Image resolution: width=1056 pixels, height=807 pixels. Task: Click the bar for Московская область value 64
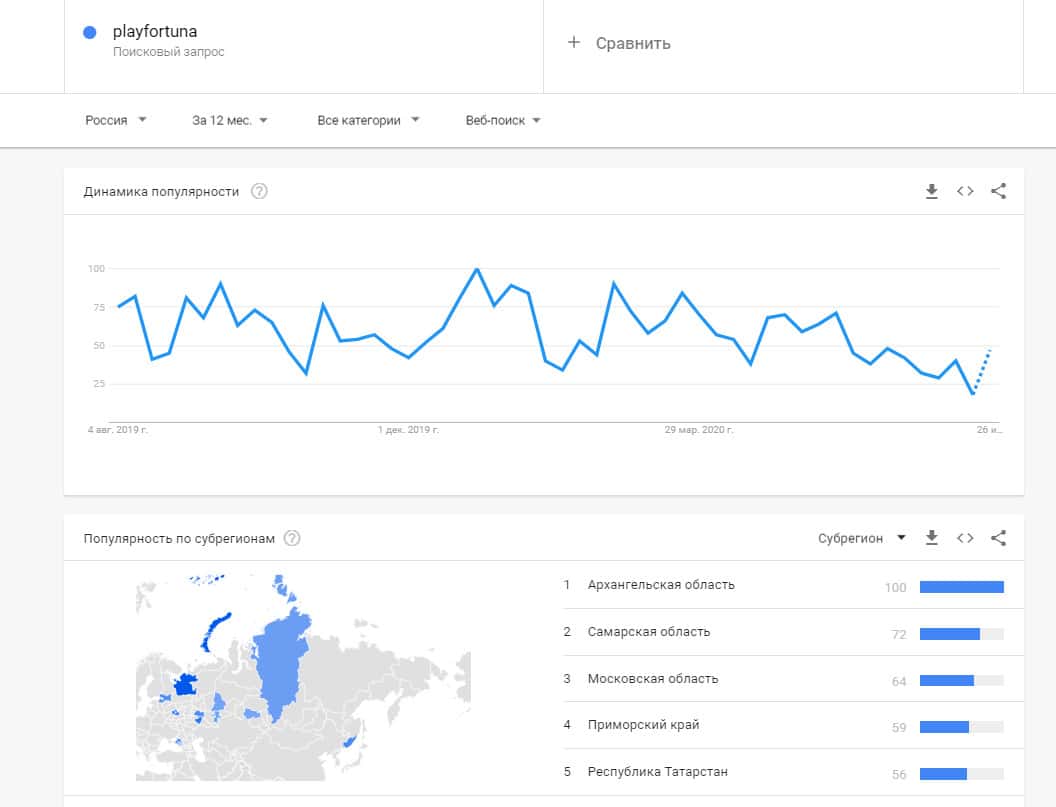(x=962, y=681)
